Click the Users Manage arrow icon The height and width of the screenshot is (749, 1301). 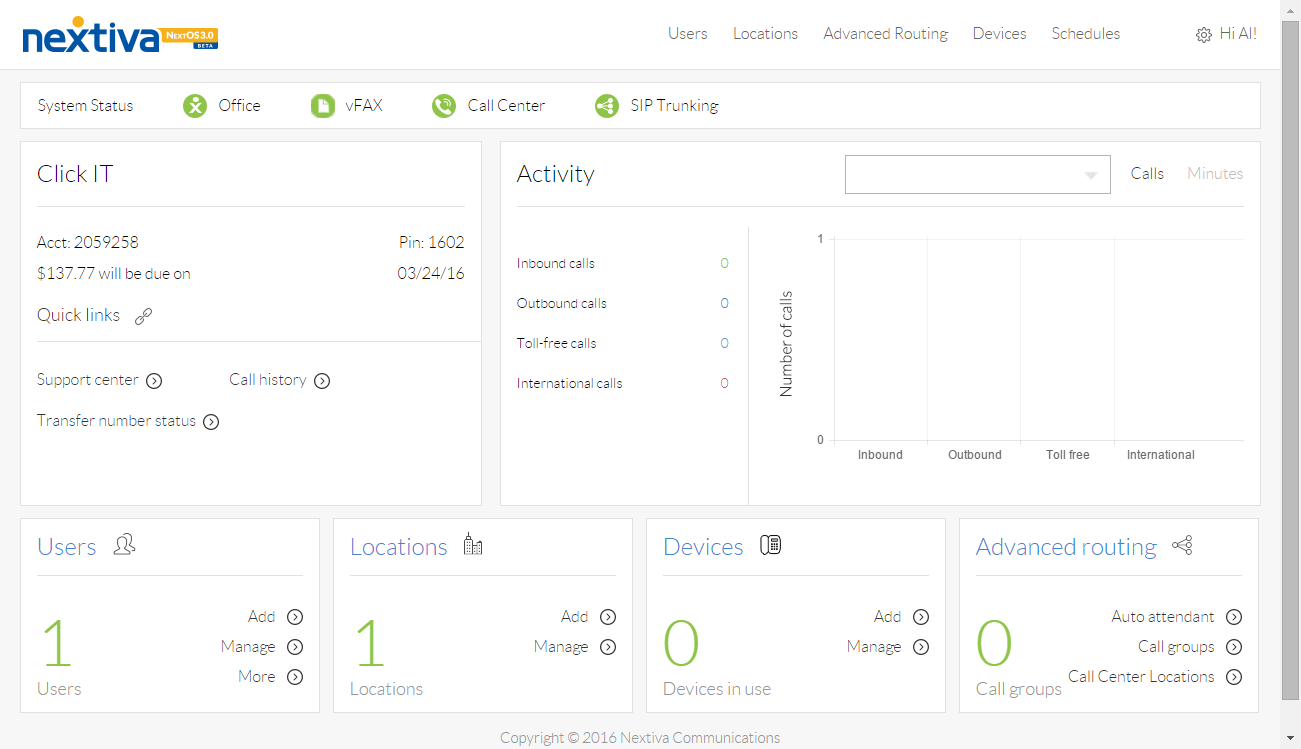point(295,647)
